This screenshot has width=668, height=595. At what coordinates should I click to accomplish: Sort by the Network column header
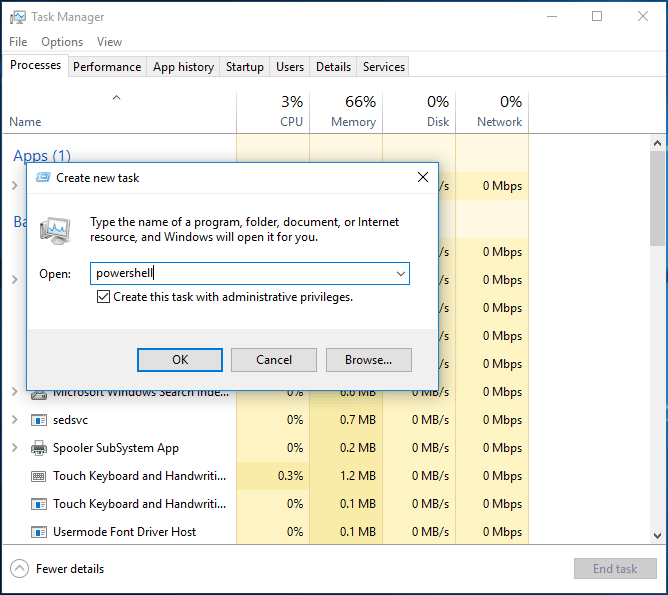[x=492, y=112]
